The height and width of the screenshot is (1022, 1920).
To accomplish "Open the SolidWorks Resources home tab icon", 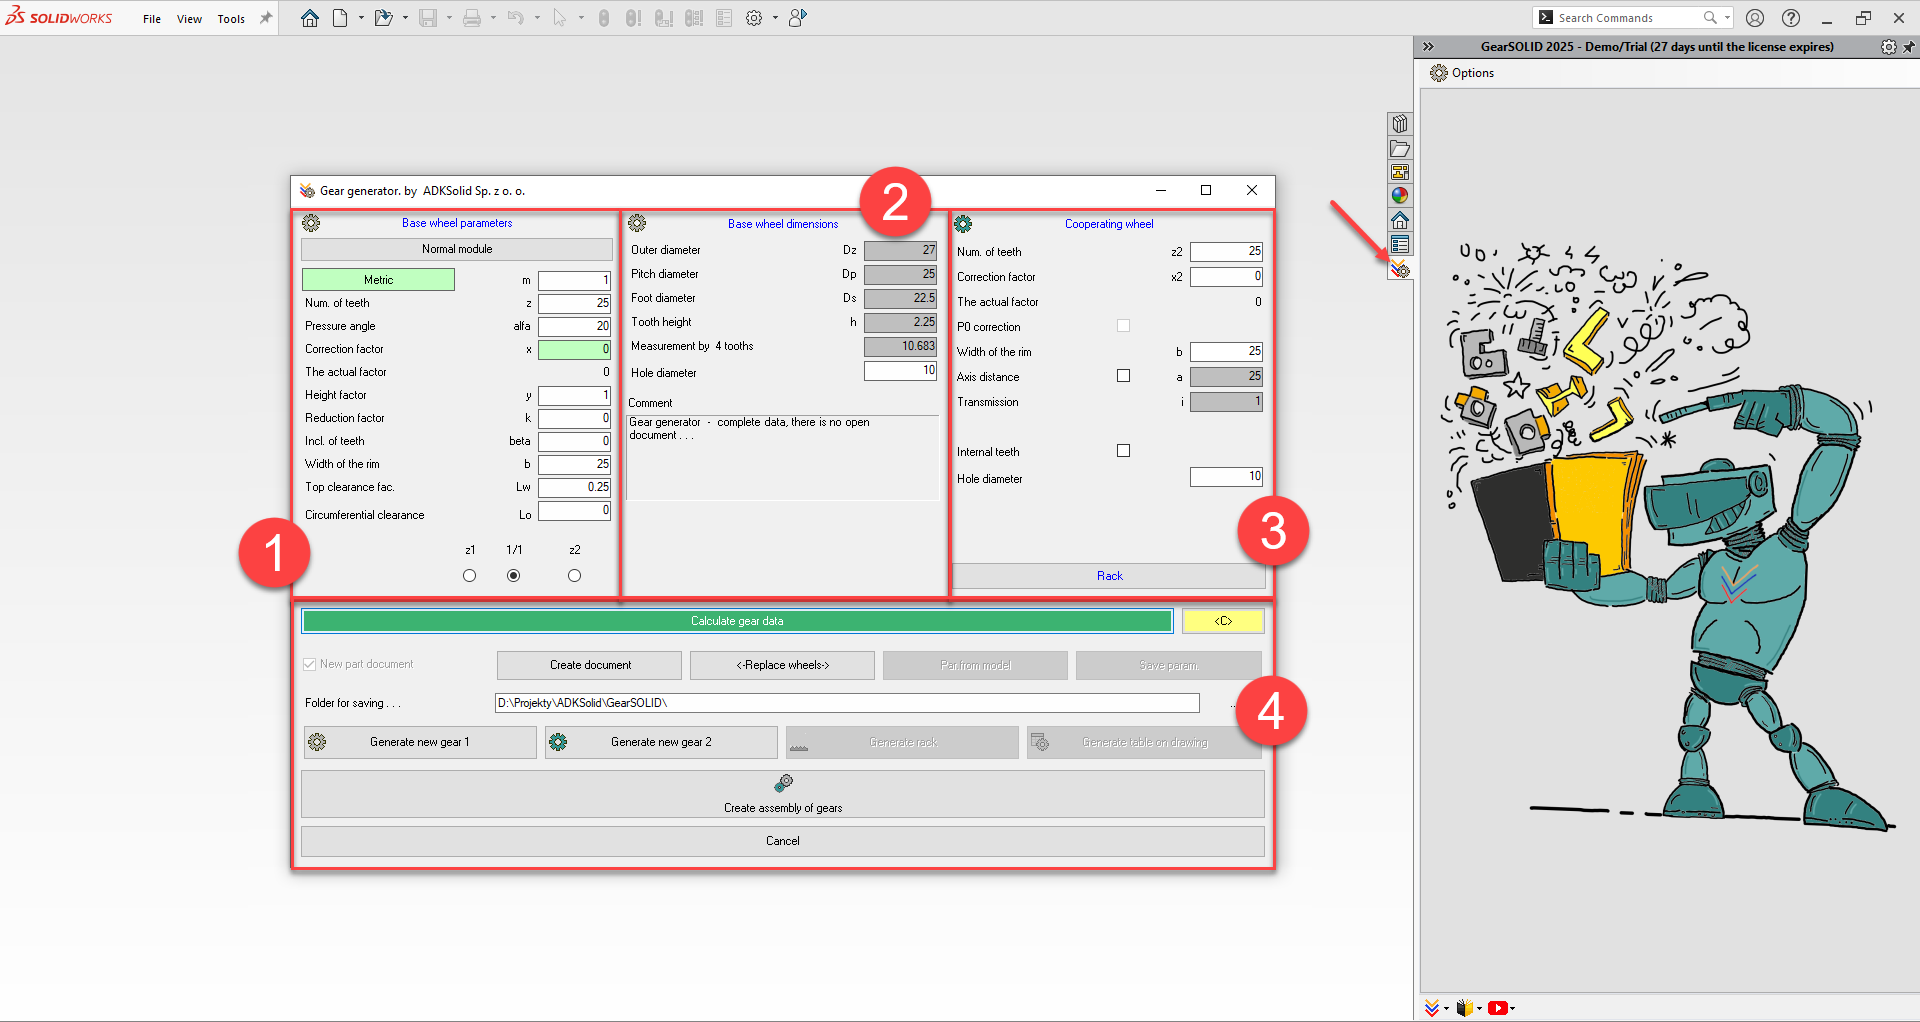I will click(x=1400, y=220).
